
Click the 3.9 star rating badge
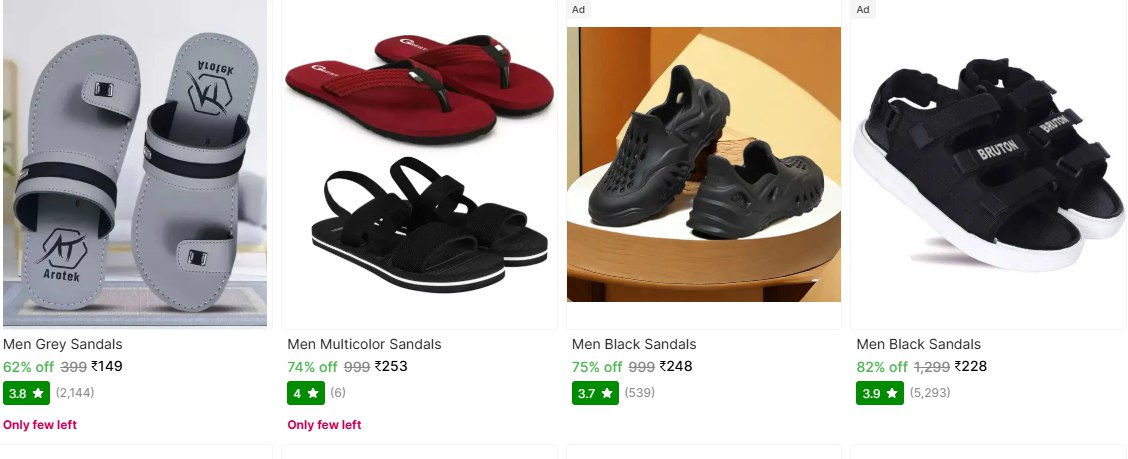tap(880, 393)
